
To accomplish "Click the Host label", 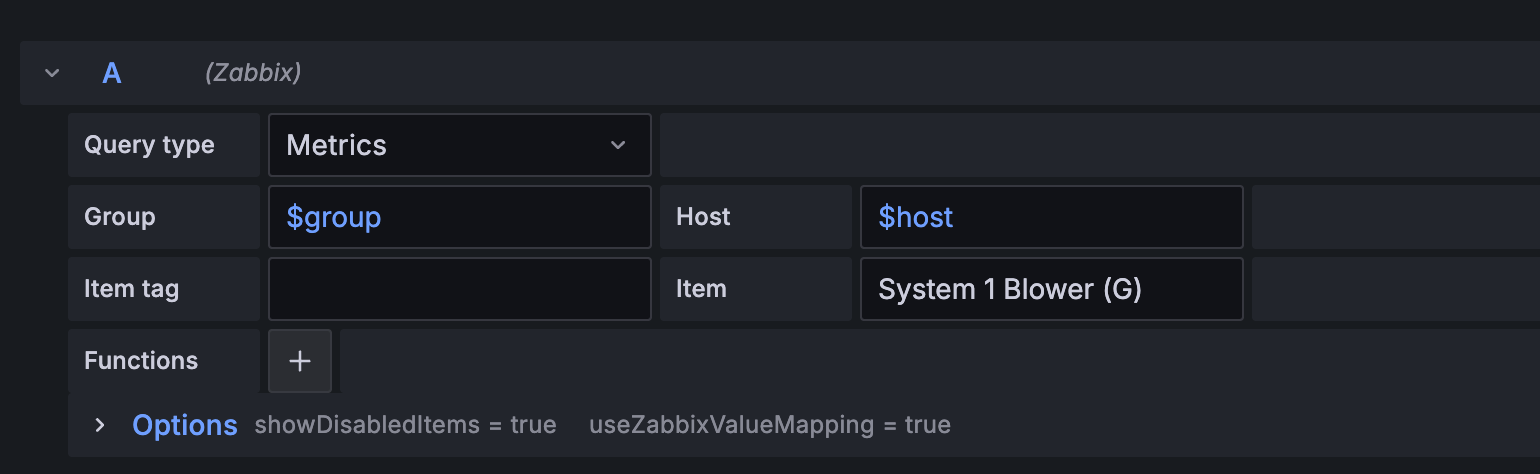I will tap(703, 217).
